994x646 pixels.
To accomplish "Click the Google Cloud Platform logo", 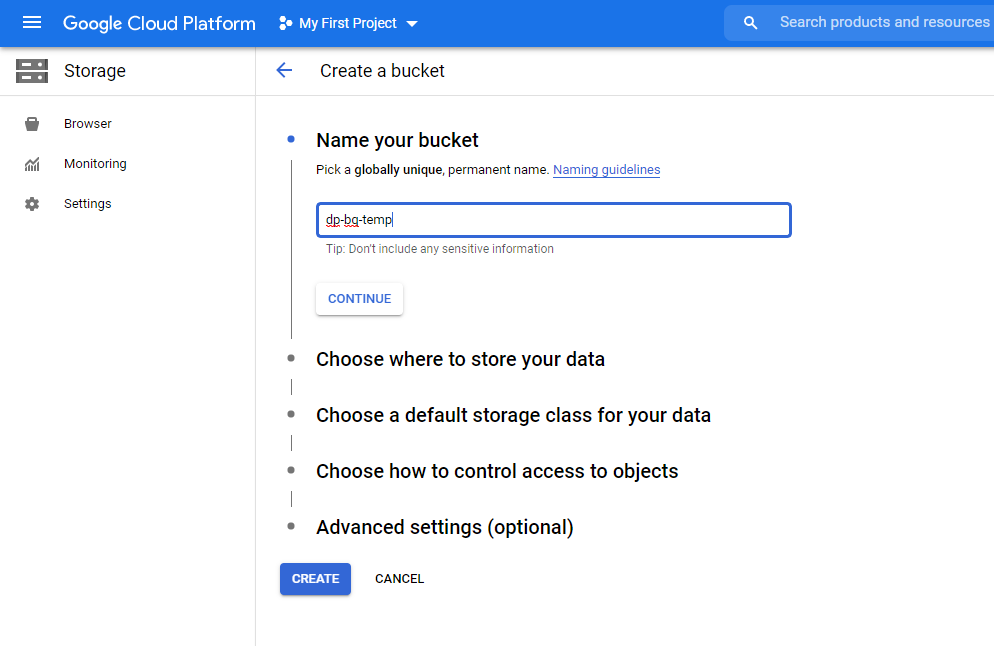I will coord(159,23).
